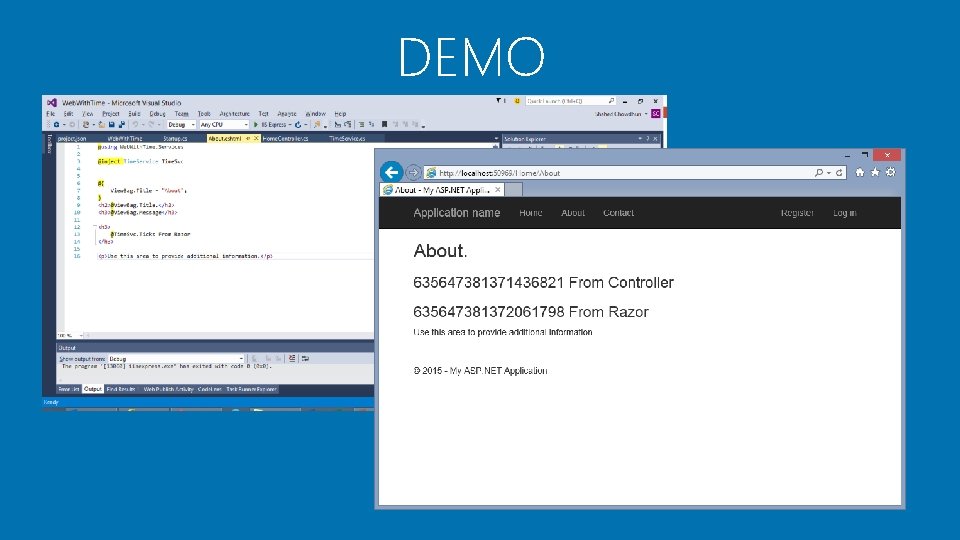Click Open File folder icon in Visual Studio toolbar

click(102, 124)
